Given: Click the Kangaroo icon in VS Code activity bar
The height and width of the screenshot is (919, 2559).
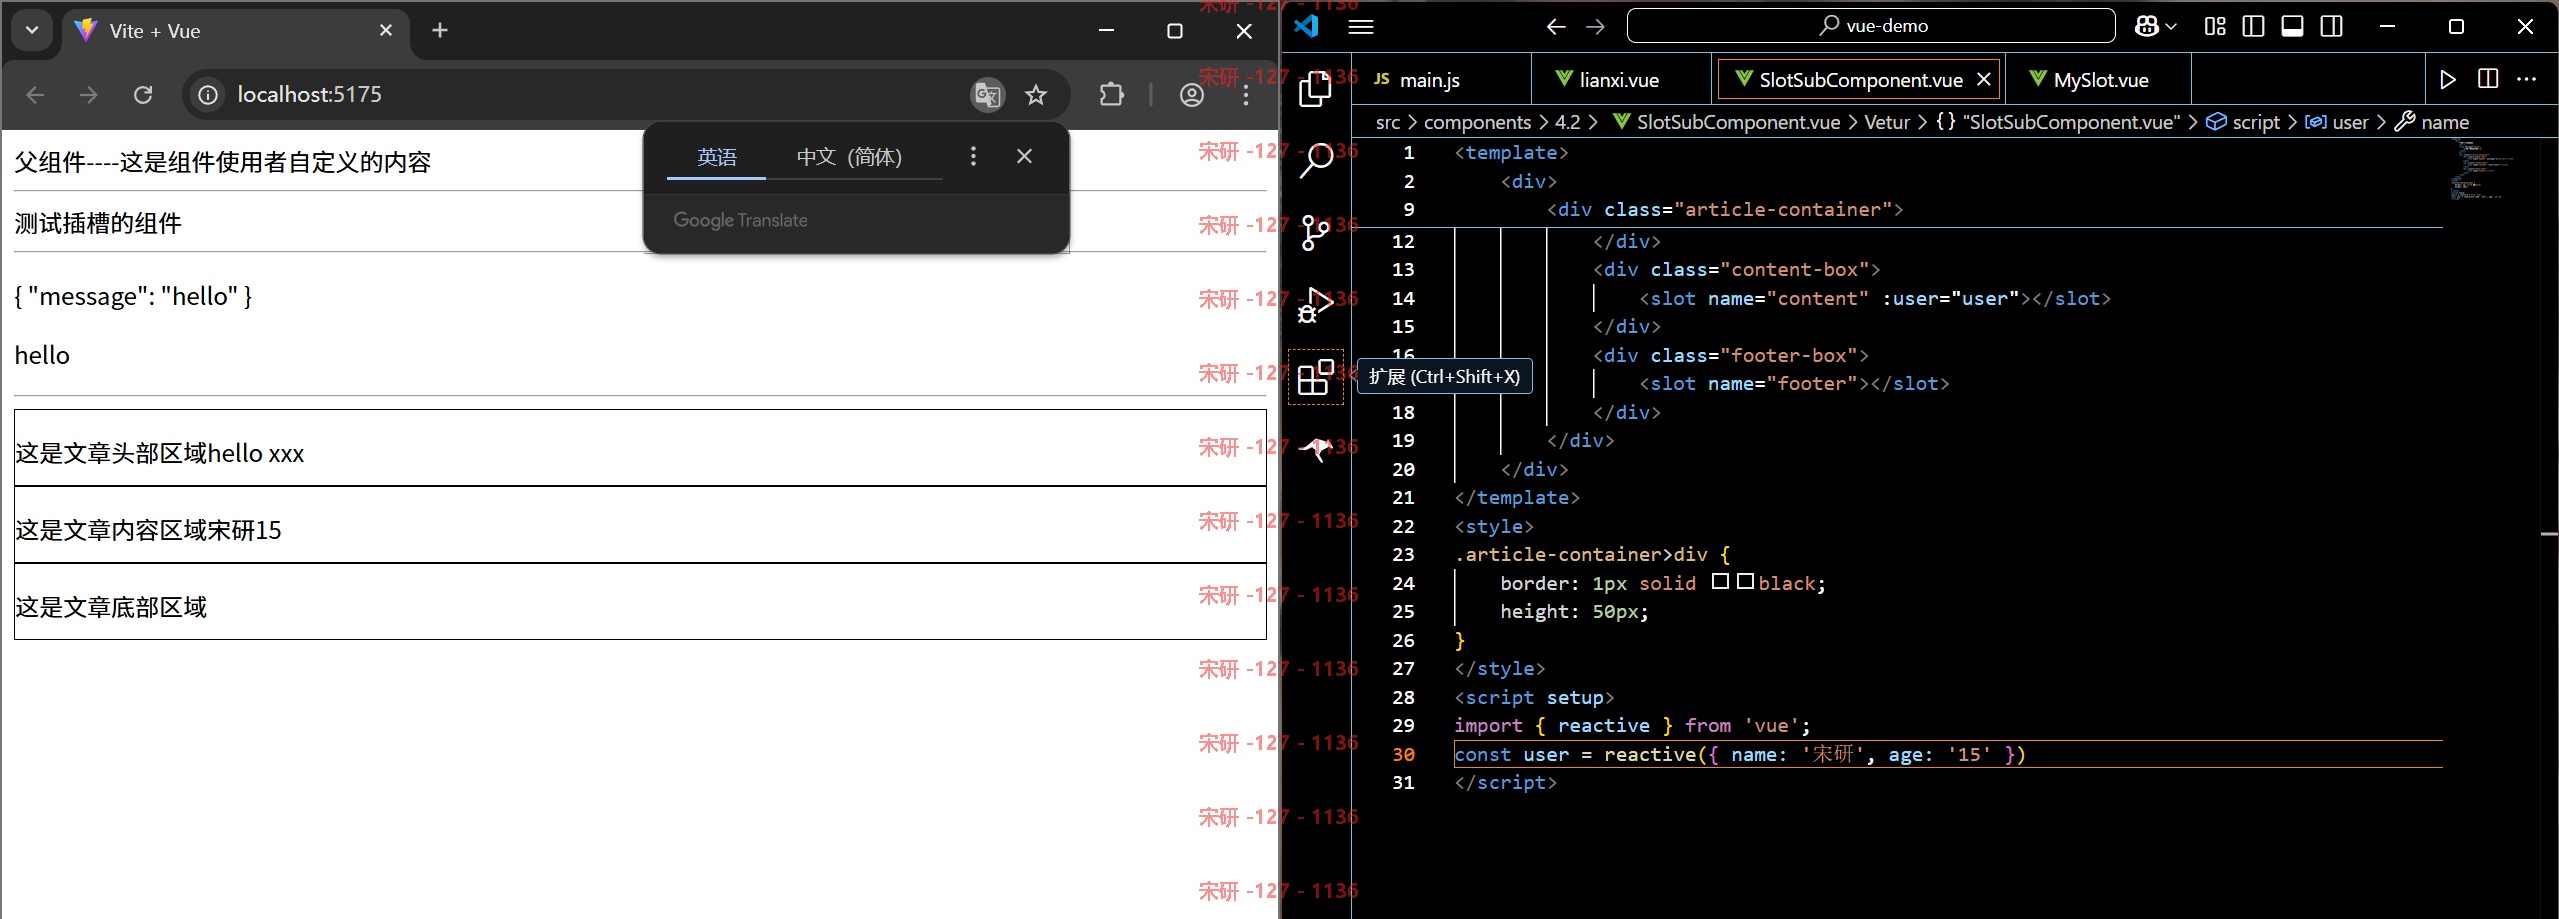Looking at the screenshot, I should [x=1315, y=450].
